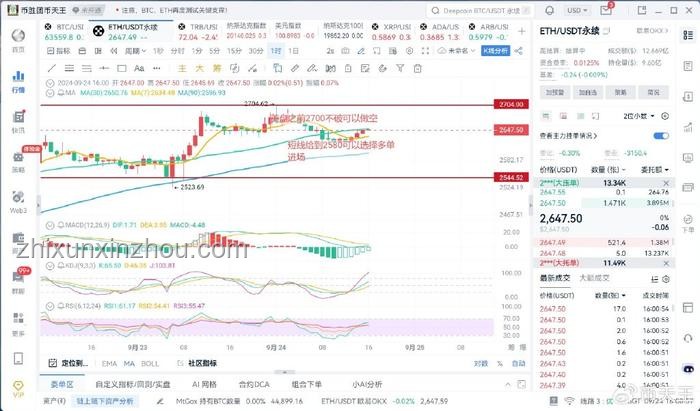The height and width of the screenshot is (411, 700).
Task: Select the rectangle drawing tool
Action: 121,68
